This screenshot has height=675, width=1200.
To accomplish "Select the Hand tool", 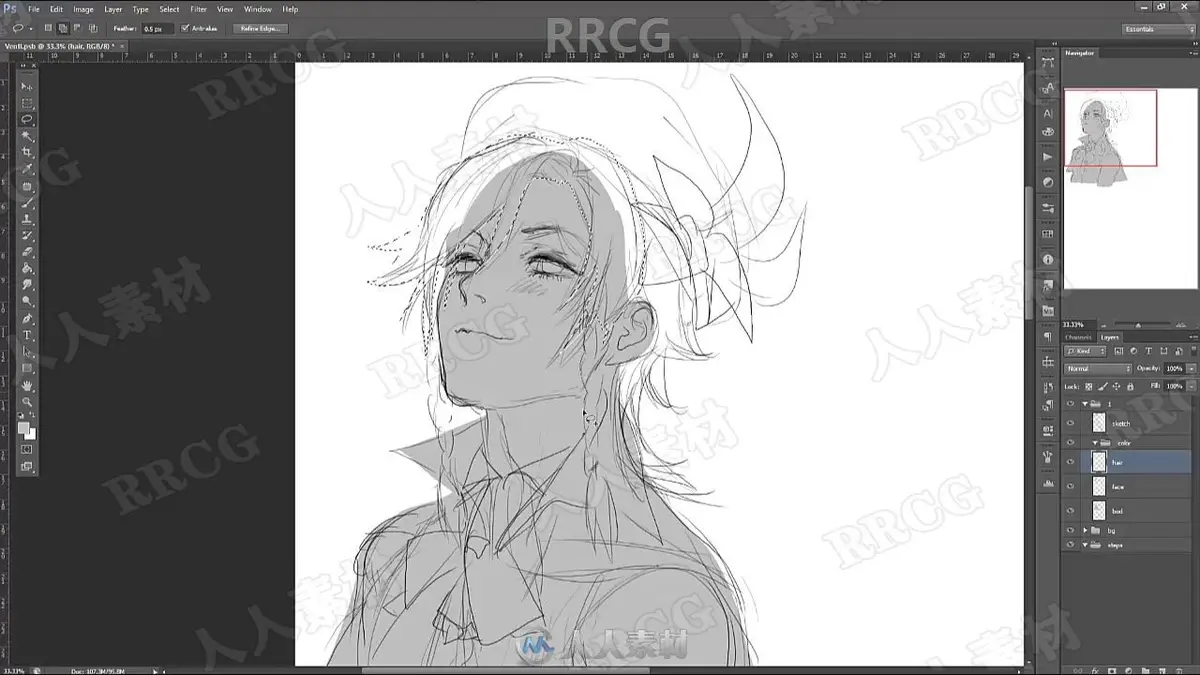I will 27,385.
